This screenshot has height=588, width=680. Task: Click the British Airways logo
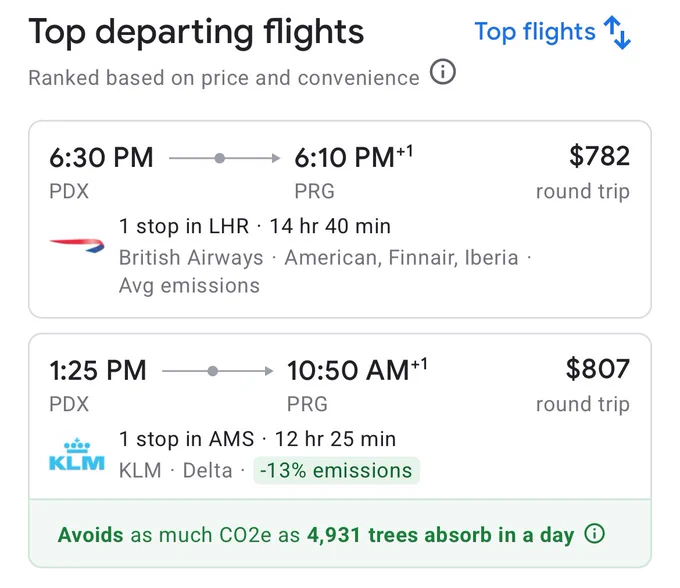[x=77, y=245]
